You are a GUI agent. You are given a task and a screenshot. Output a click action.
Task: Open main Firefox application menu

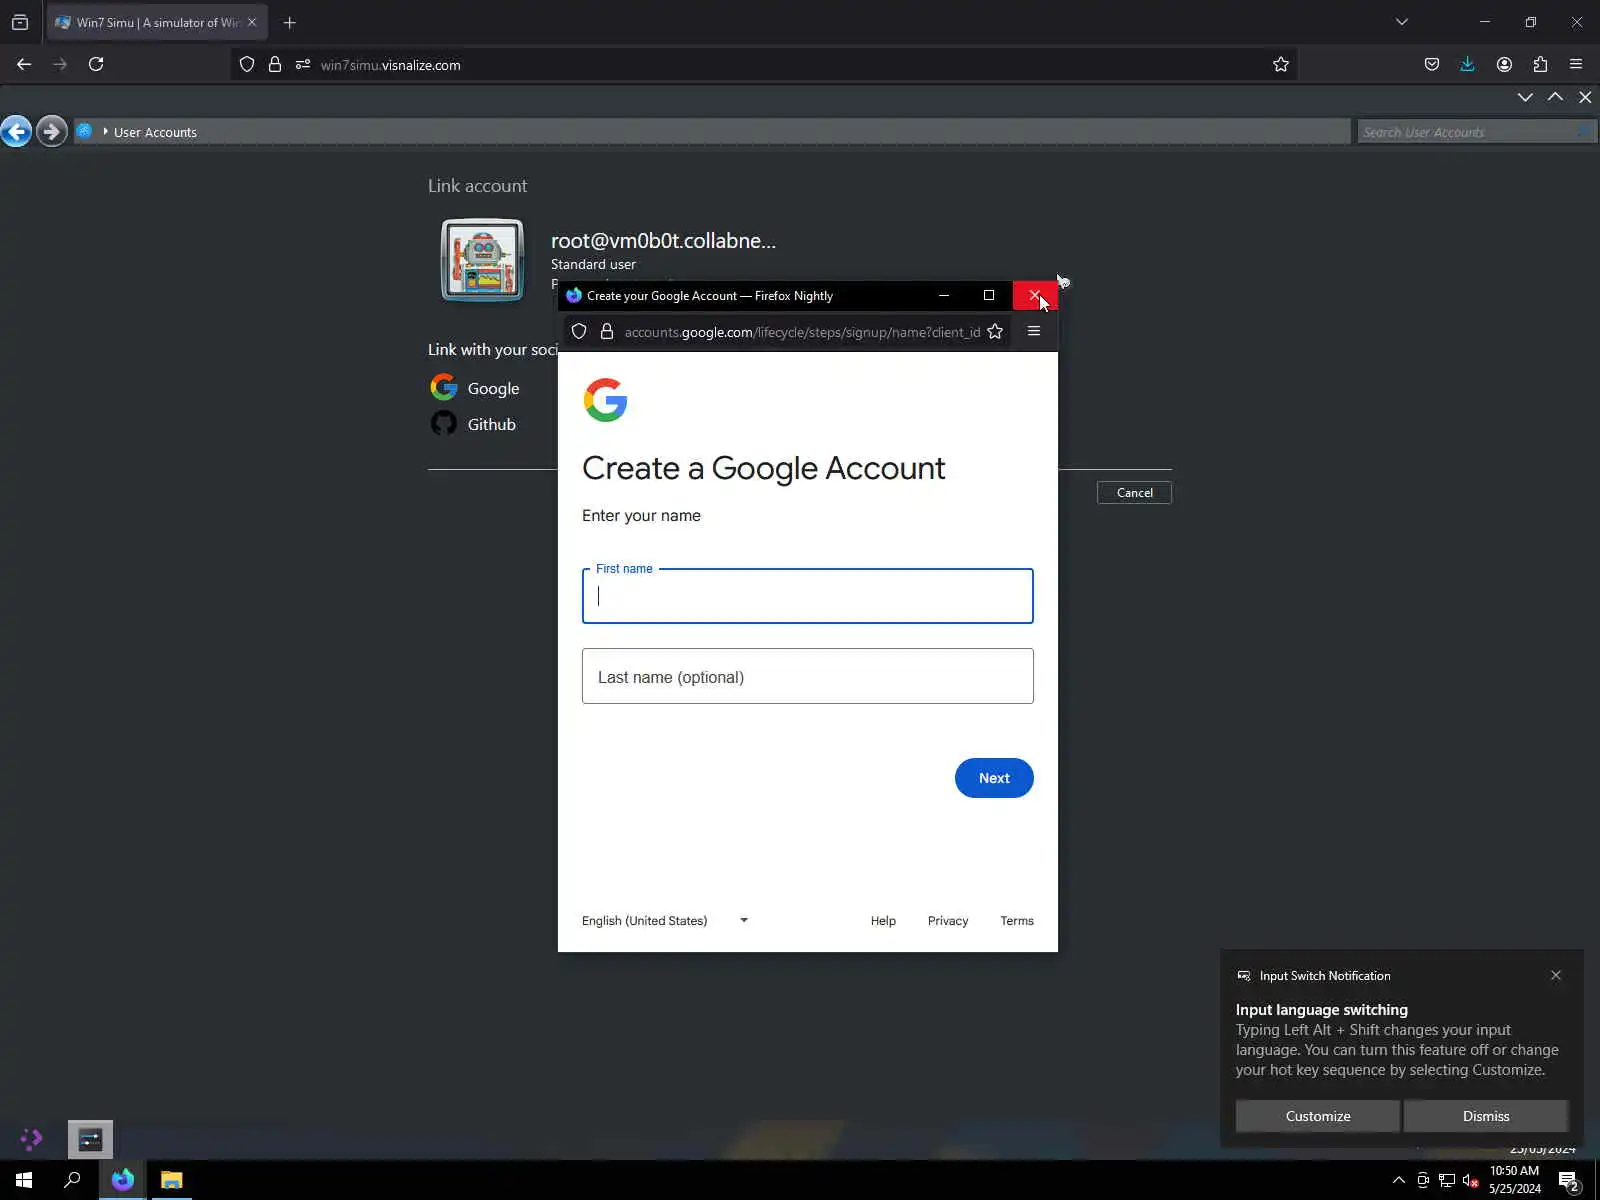[x=1576, y=64]
